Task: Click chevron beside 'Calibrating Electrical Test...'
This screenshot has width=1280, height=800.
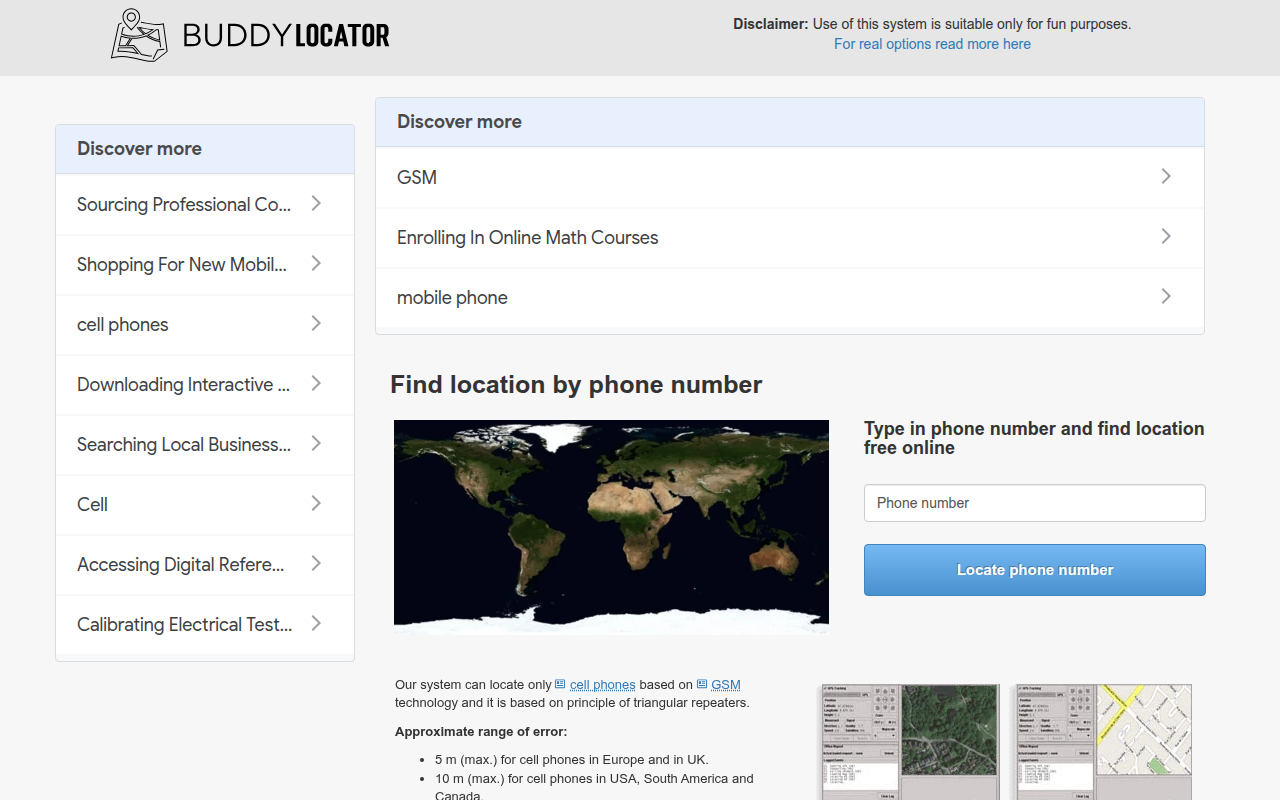Action: click(x=316, y=623)
